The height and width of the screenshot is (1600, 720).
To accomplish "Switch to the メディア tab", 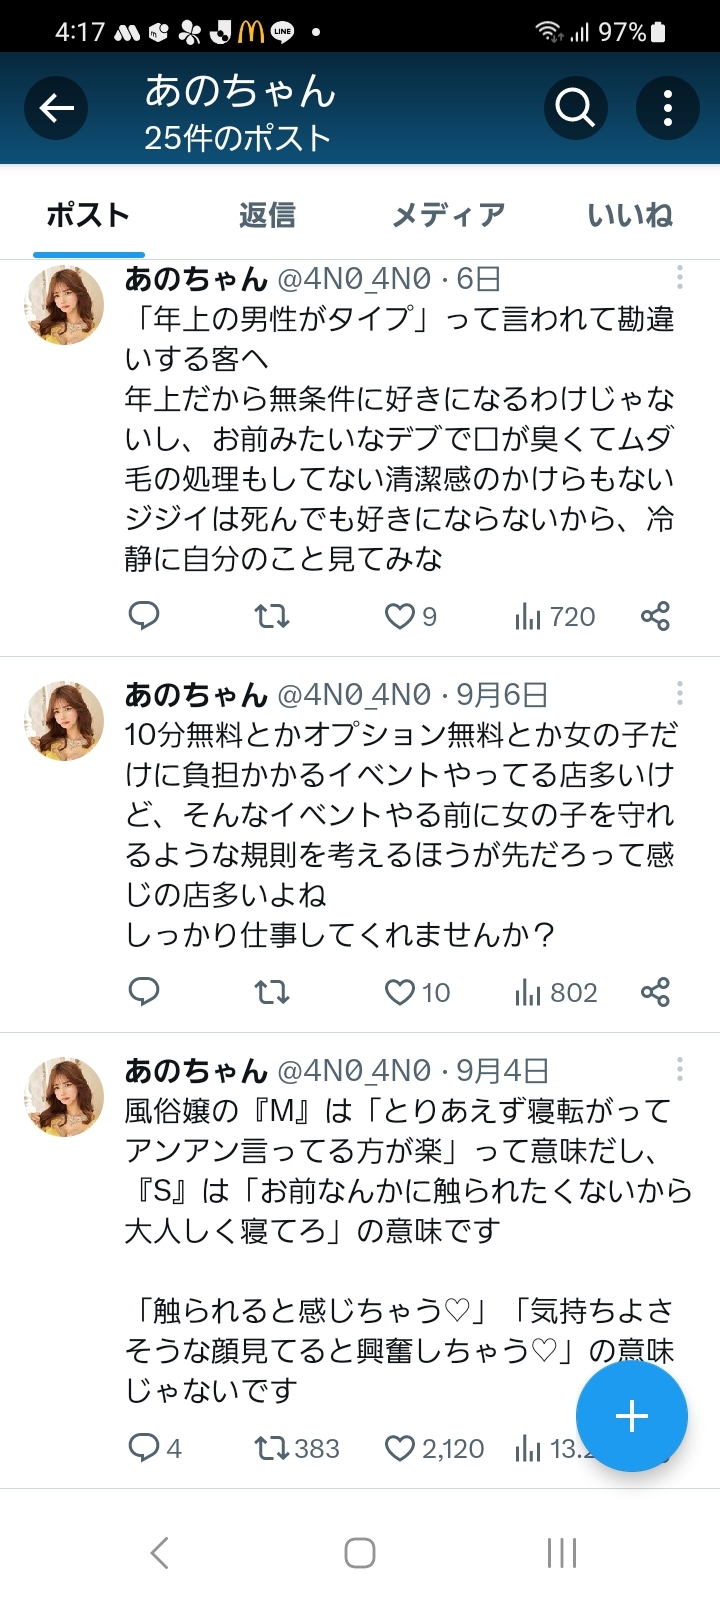I will pyautogui.click(x=448, y=215).
